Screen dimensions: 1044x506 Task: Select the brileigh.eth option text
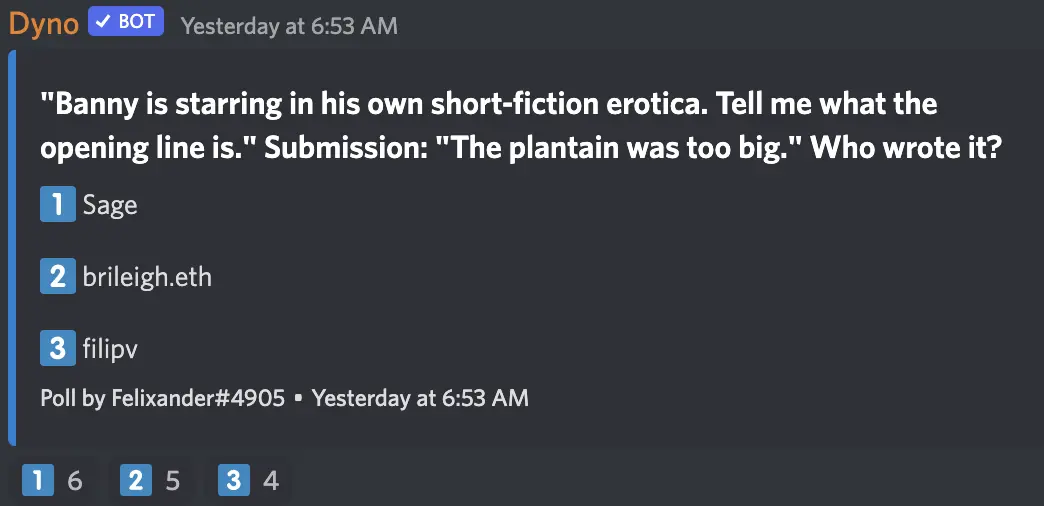pos(147,276)
